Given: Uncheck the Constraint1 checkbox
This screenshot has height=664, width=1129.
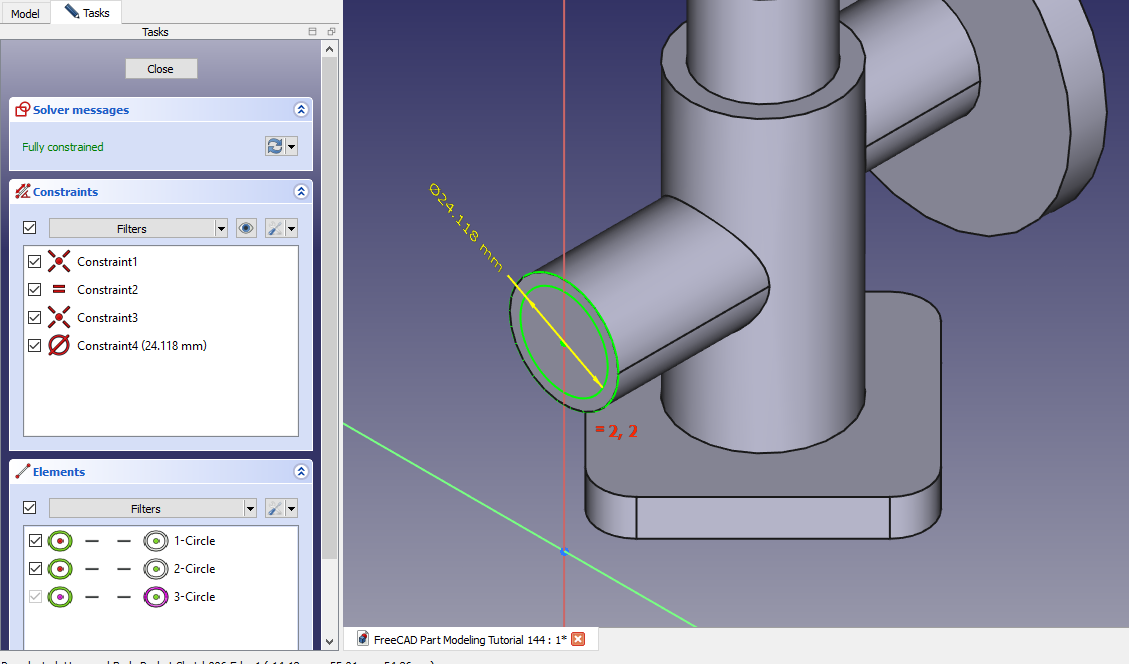Looking at the screenshot, I should click(x=35, y=262).
